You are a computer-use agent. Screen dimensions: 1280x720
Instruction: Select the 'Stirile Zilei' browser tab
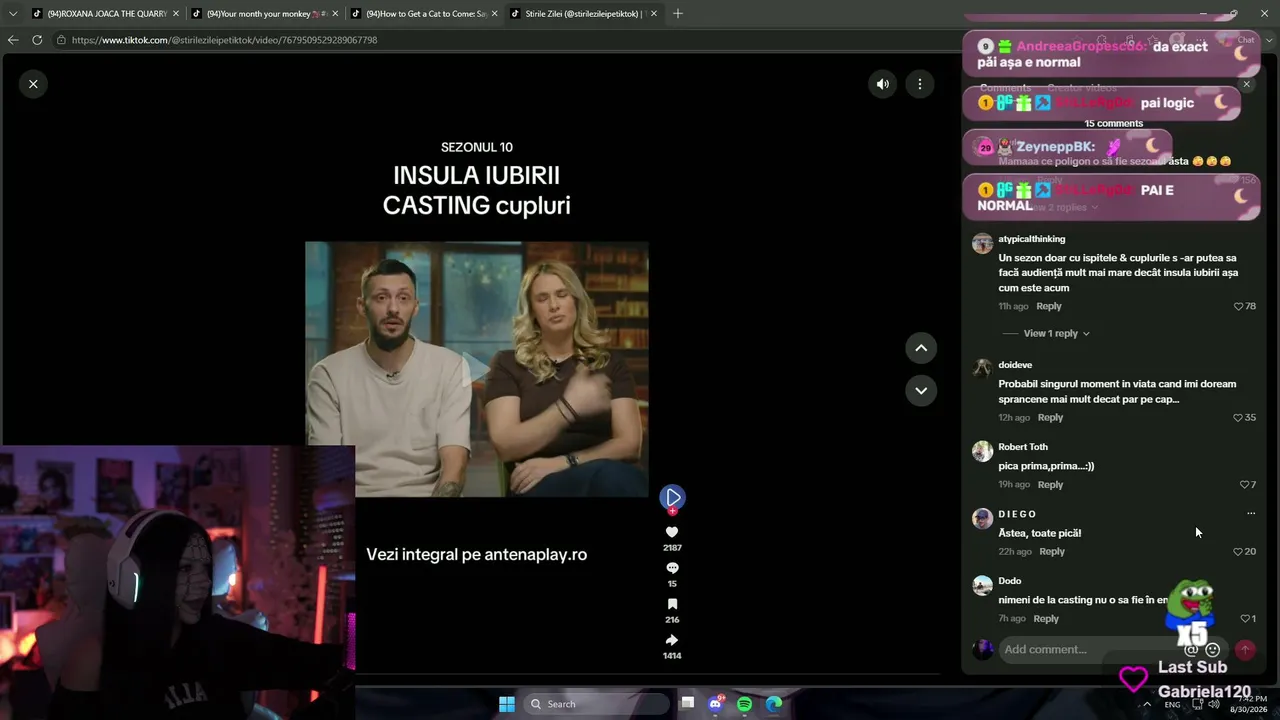tap(585, 14)
